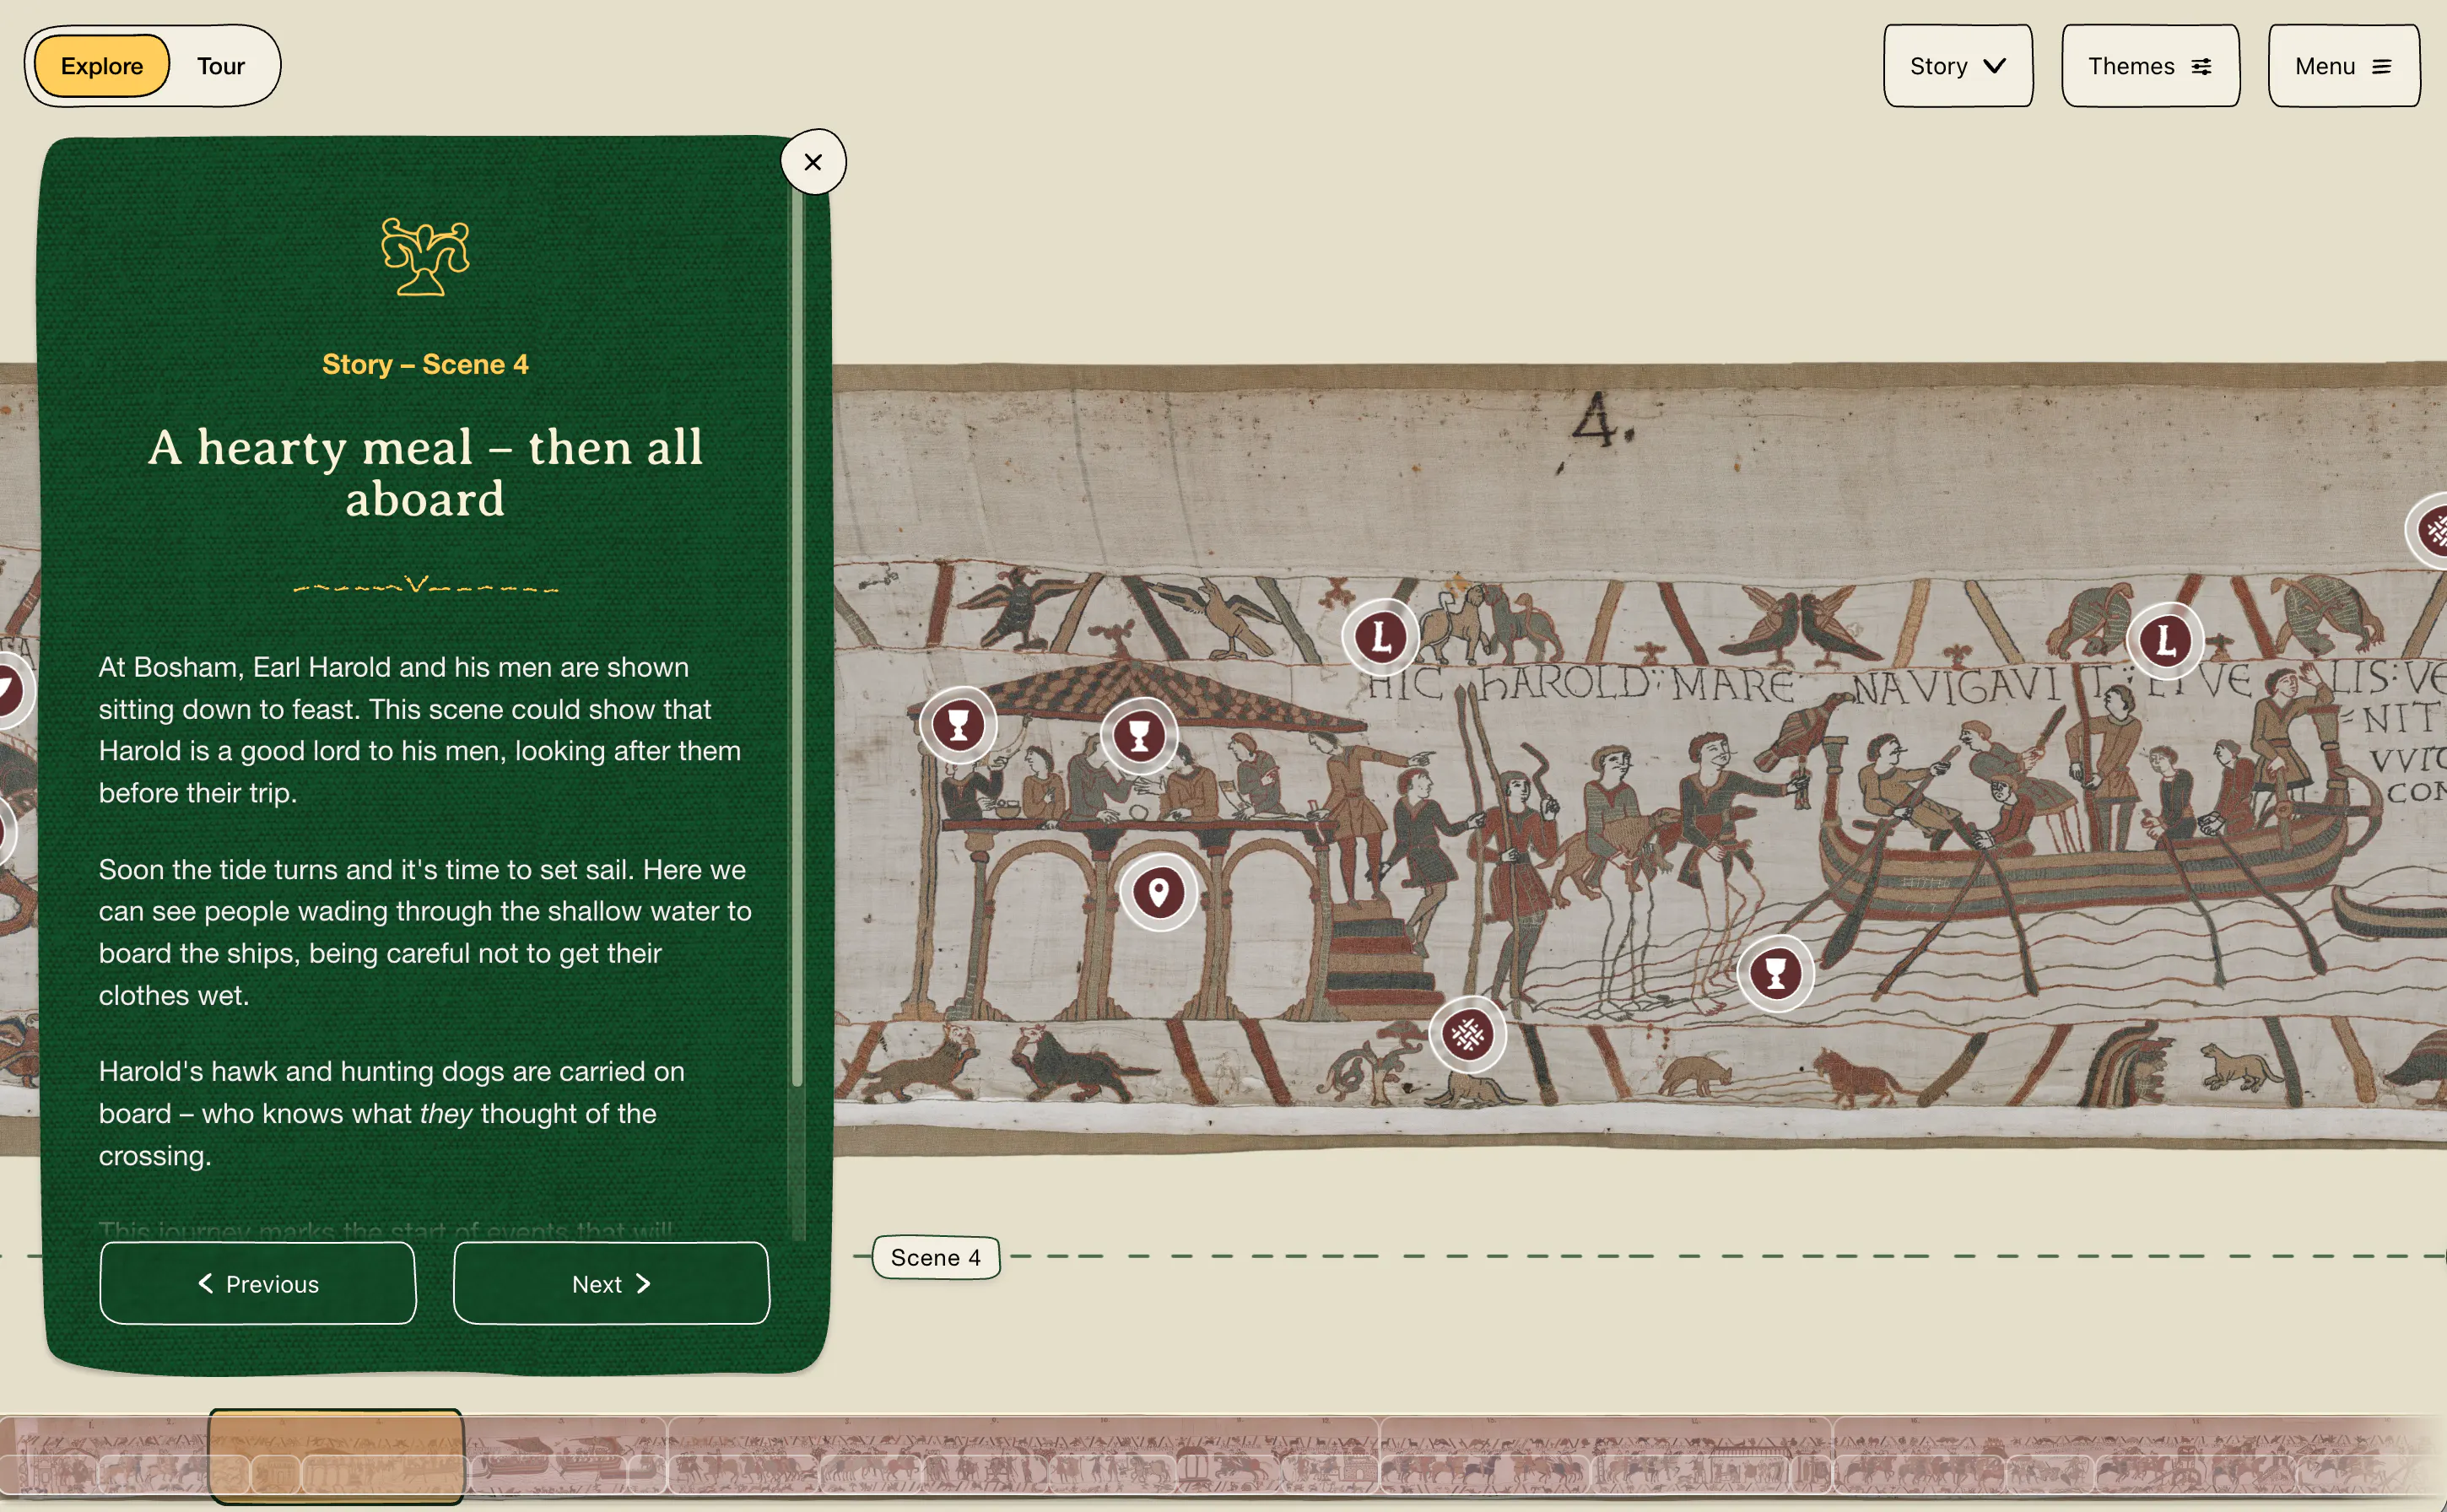Click the highlighted section on the tapestry minimap

336,1456
